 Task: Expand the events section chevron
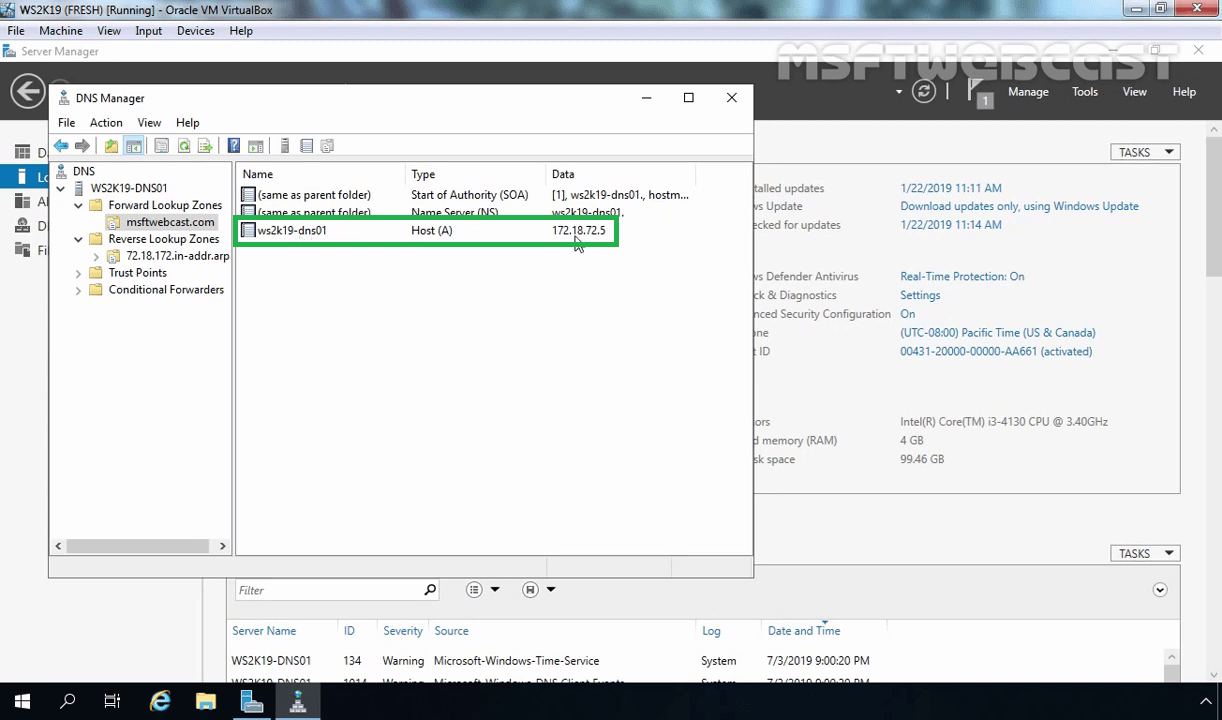pos(1160,590)
